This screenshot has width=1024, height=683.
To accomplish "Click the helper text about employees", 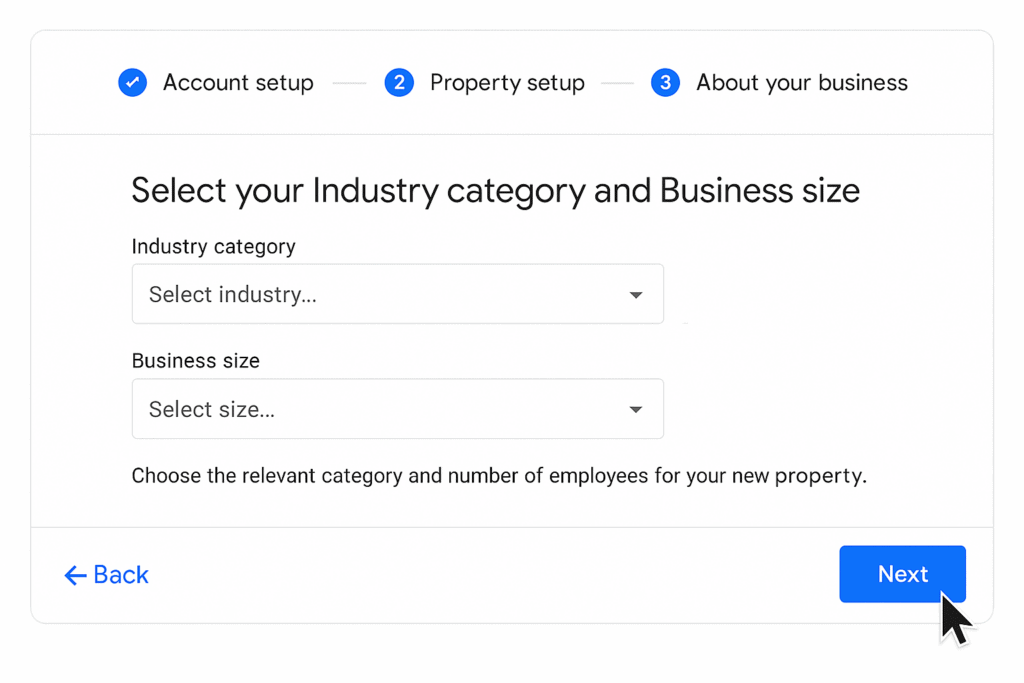I will pyautogui.click(x=499, y=476).
